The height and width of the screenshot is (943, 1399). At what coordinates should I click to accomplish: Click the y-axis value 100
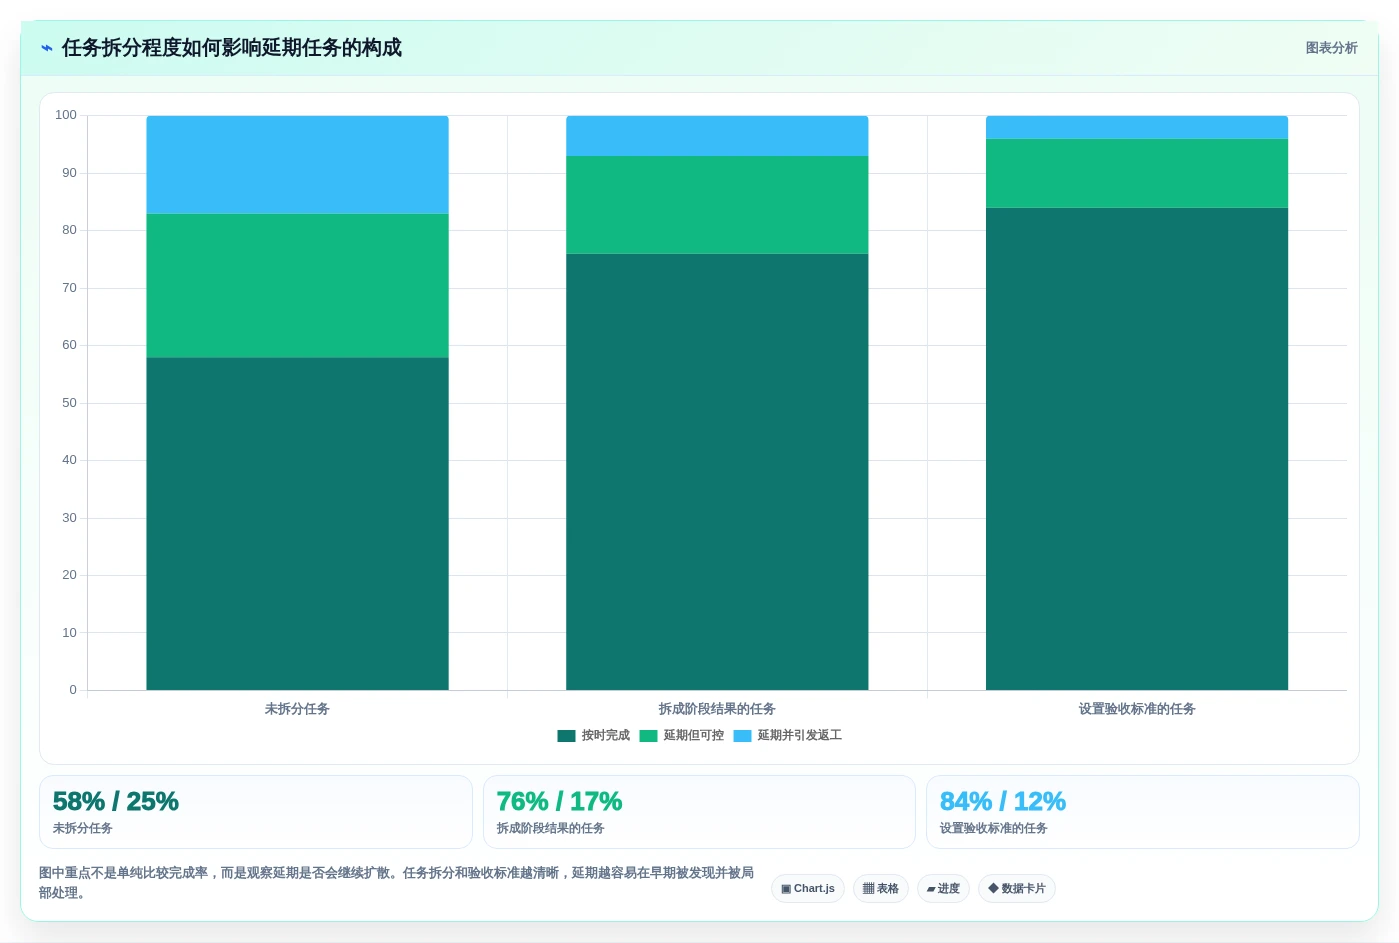pos(66,115)
